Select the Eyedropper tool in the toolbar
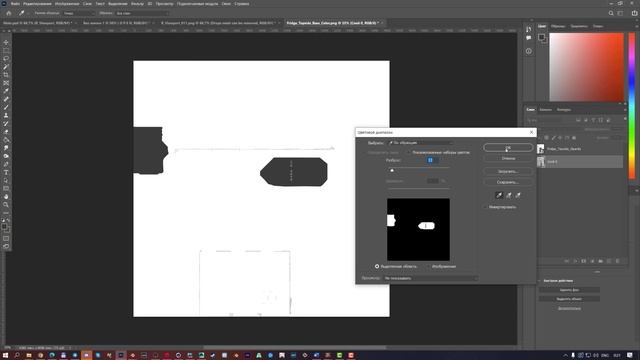640x360 pixels. click(x=6, y=91)
